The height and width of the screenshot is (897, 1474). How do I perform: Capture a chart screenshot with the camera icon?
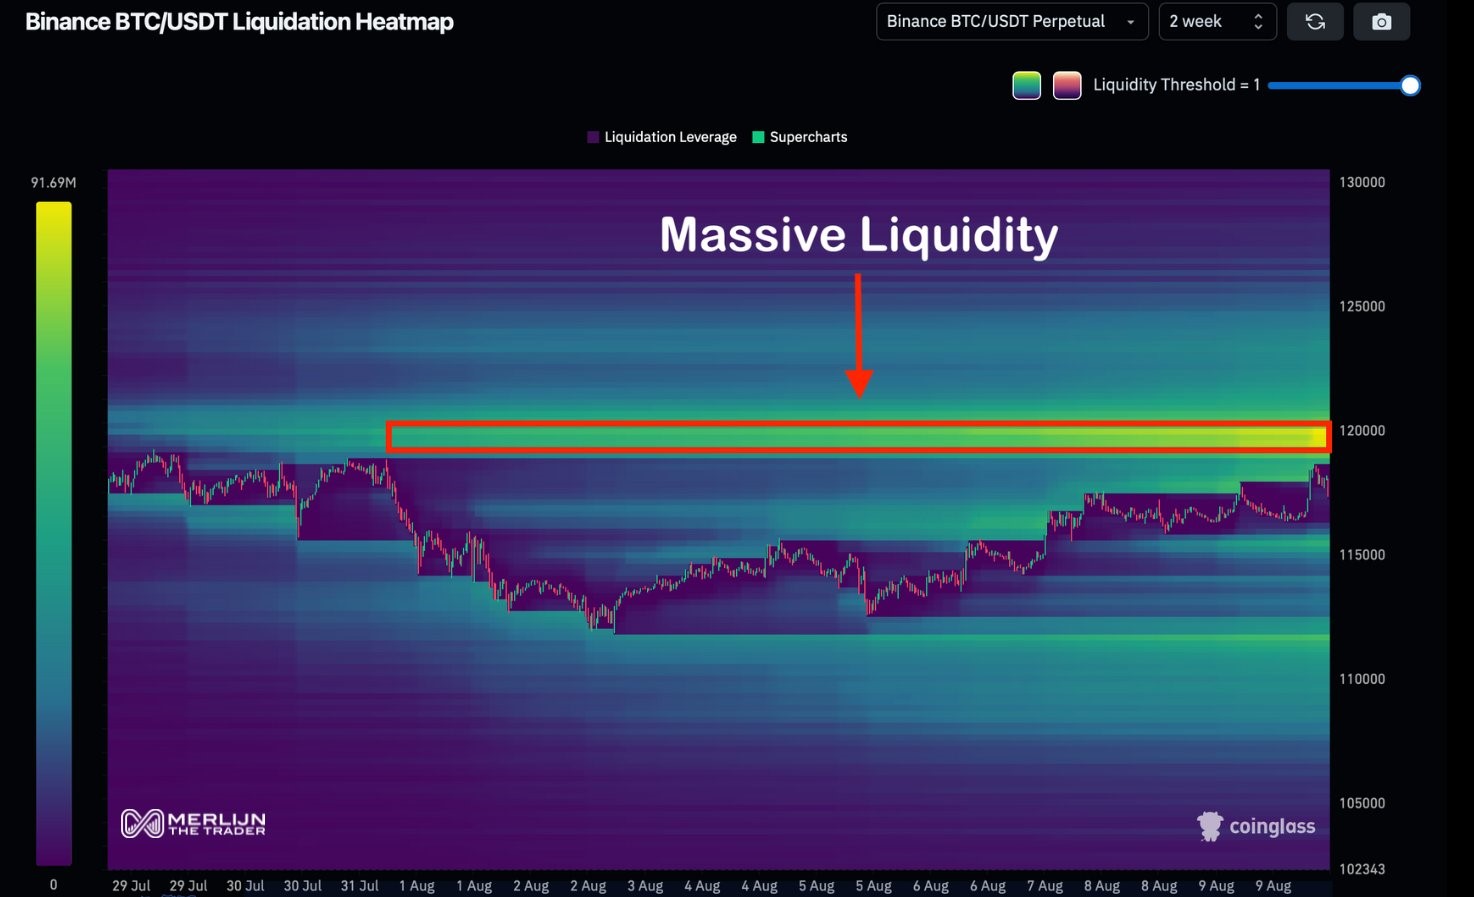click(x=1381, y=21)
